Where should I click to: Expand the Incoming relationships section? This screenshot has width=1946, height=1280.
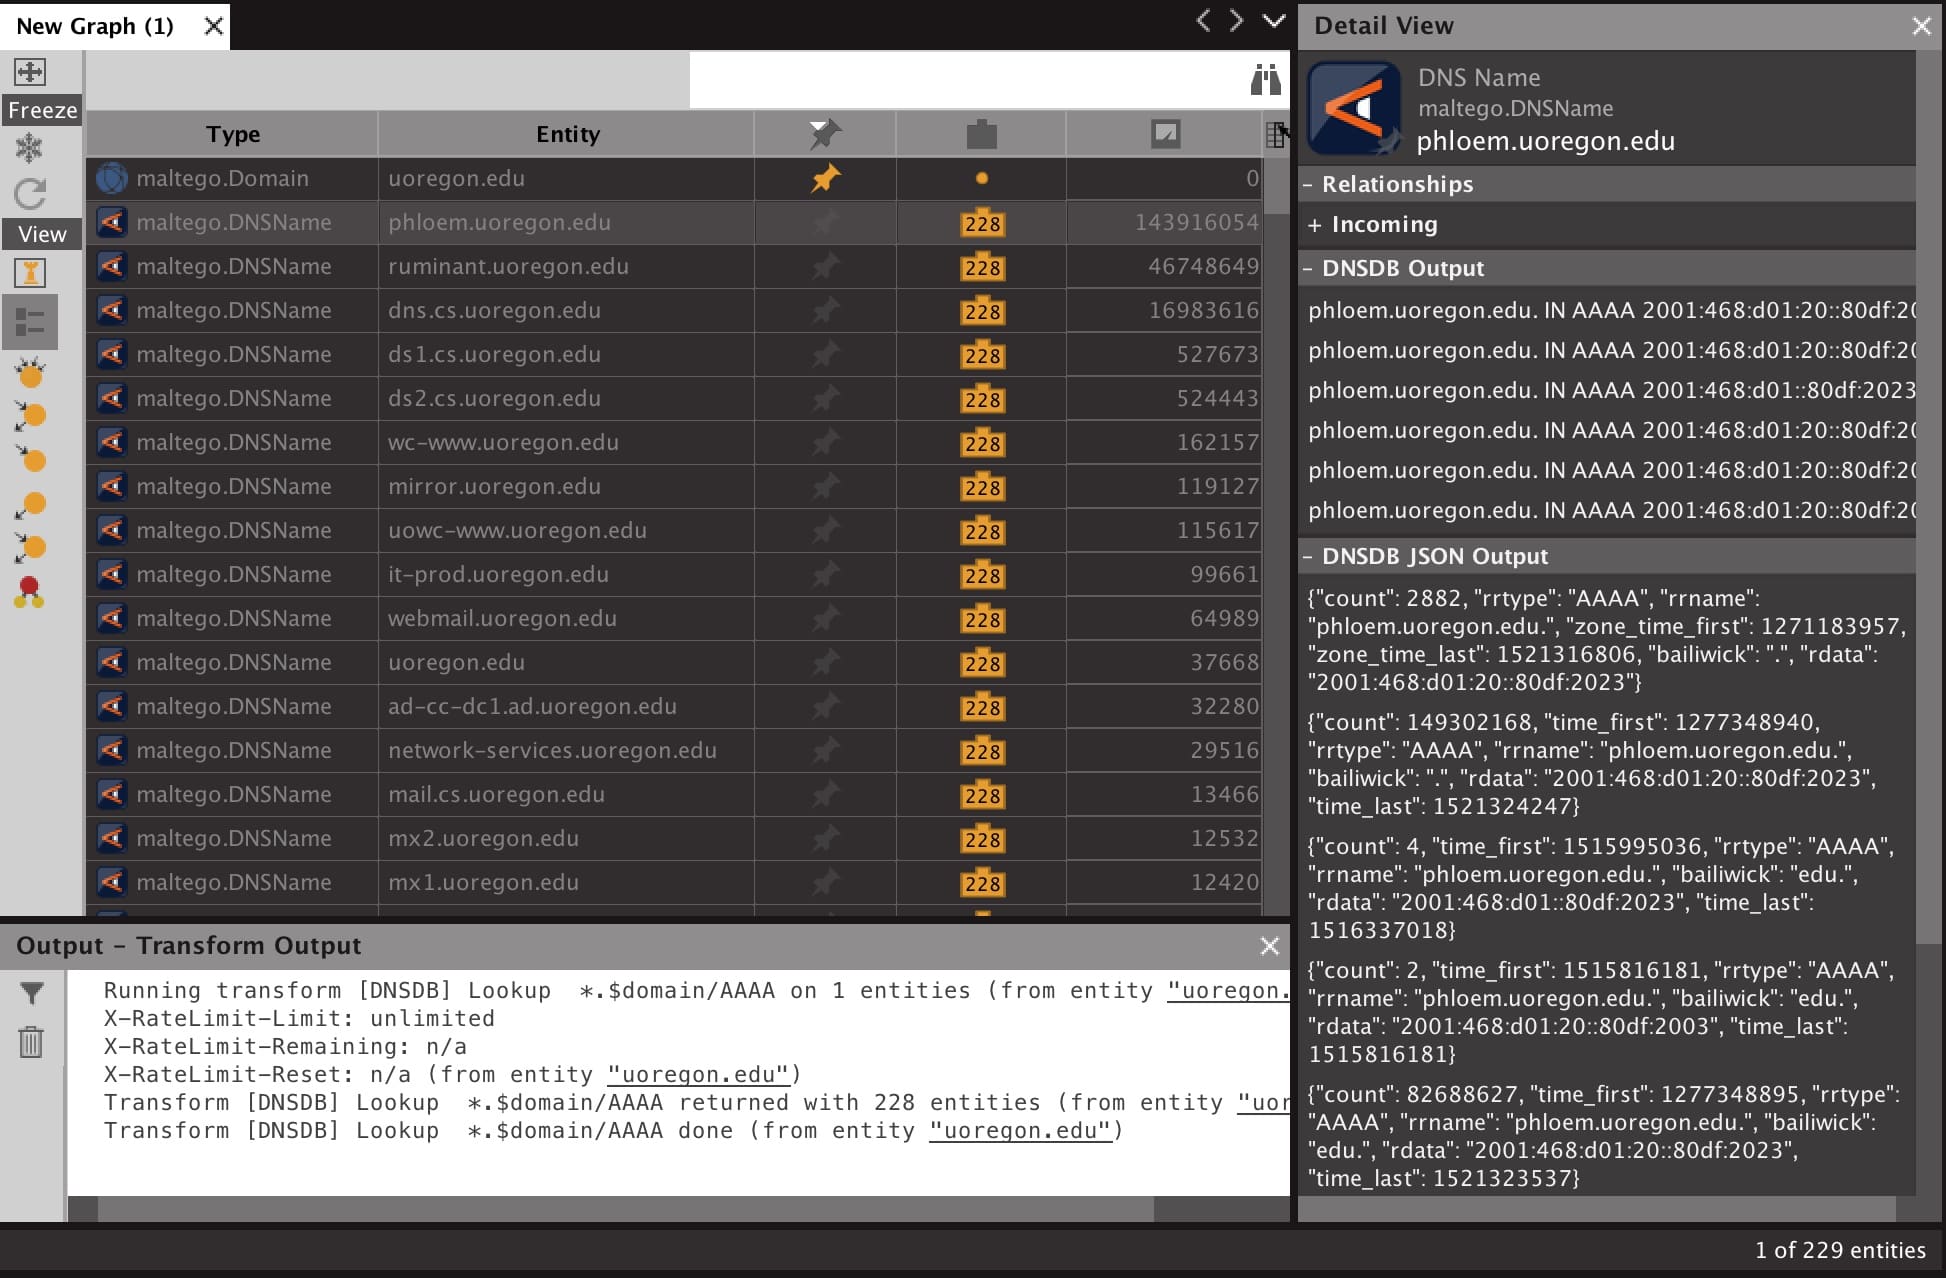pos(1314,226)
